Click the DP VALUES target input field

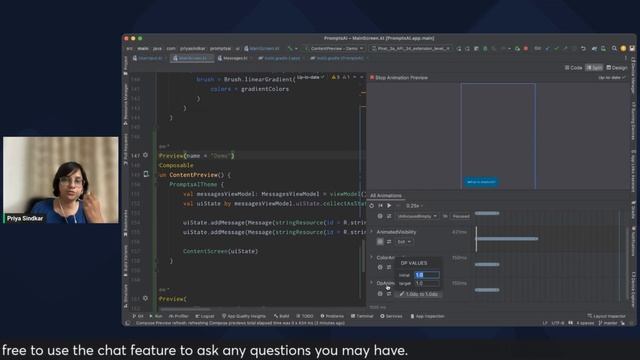coord(427,283)
